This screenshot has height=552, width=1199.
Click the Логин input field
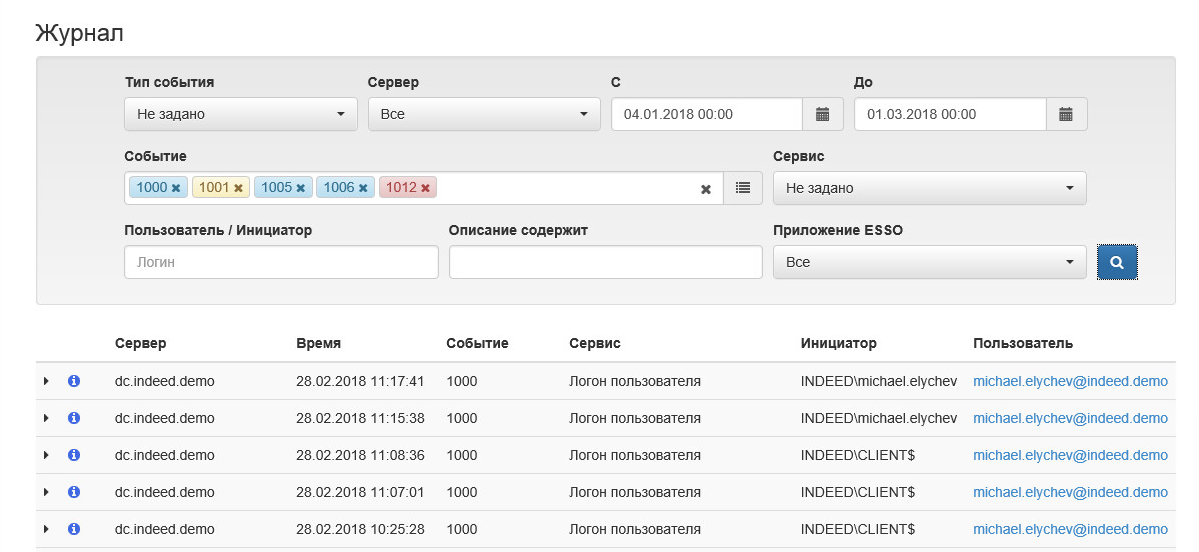pyautogui.click(x=281, y=262)
